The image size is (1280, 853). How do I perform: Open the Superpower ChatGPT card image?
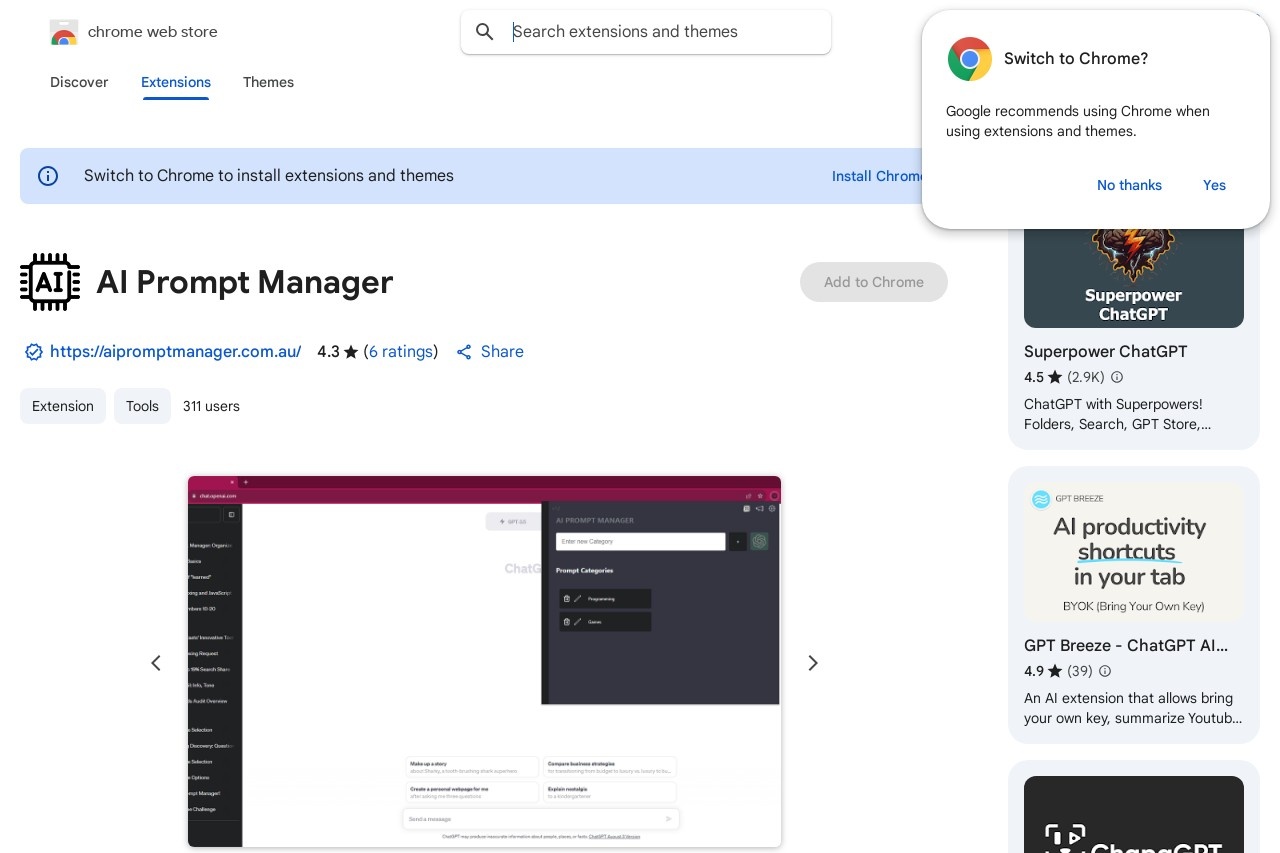pos(1134,278)
